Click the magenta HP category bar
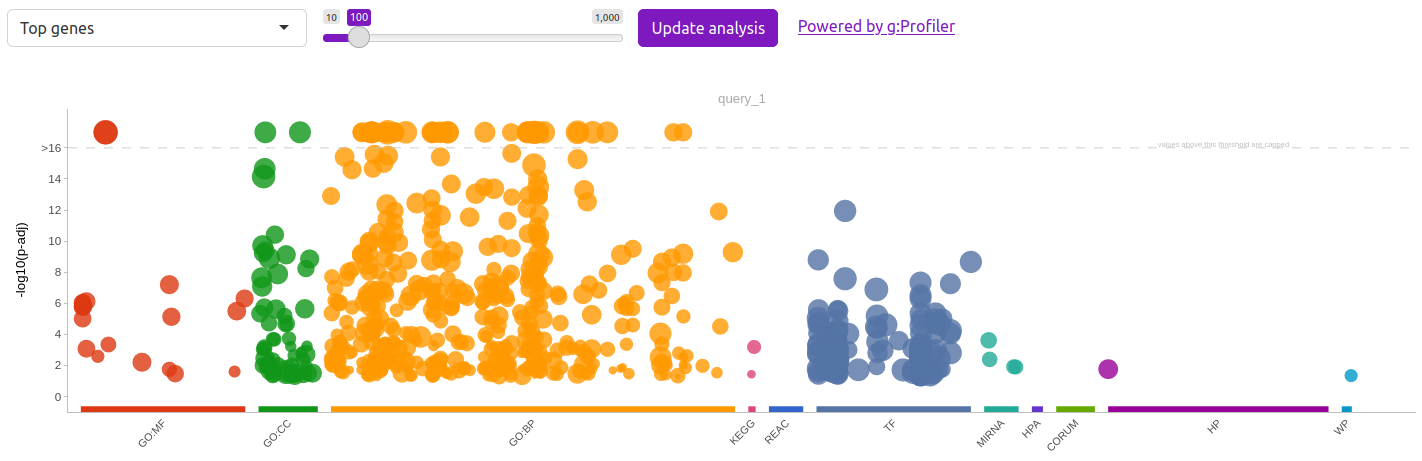 (1218, 409)
